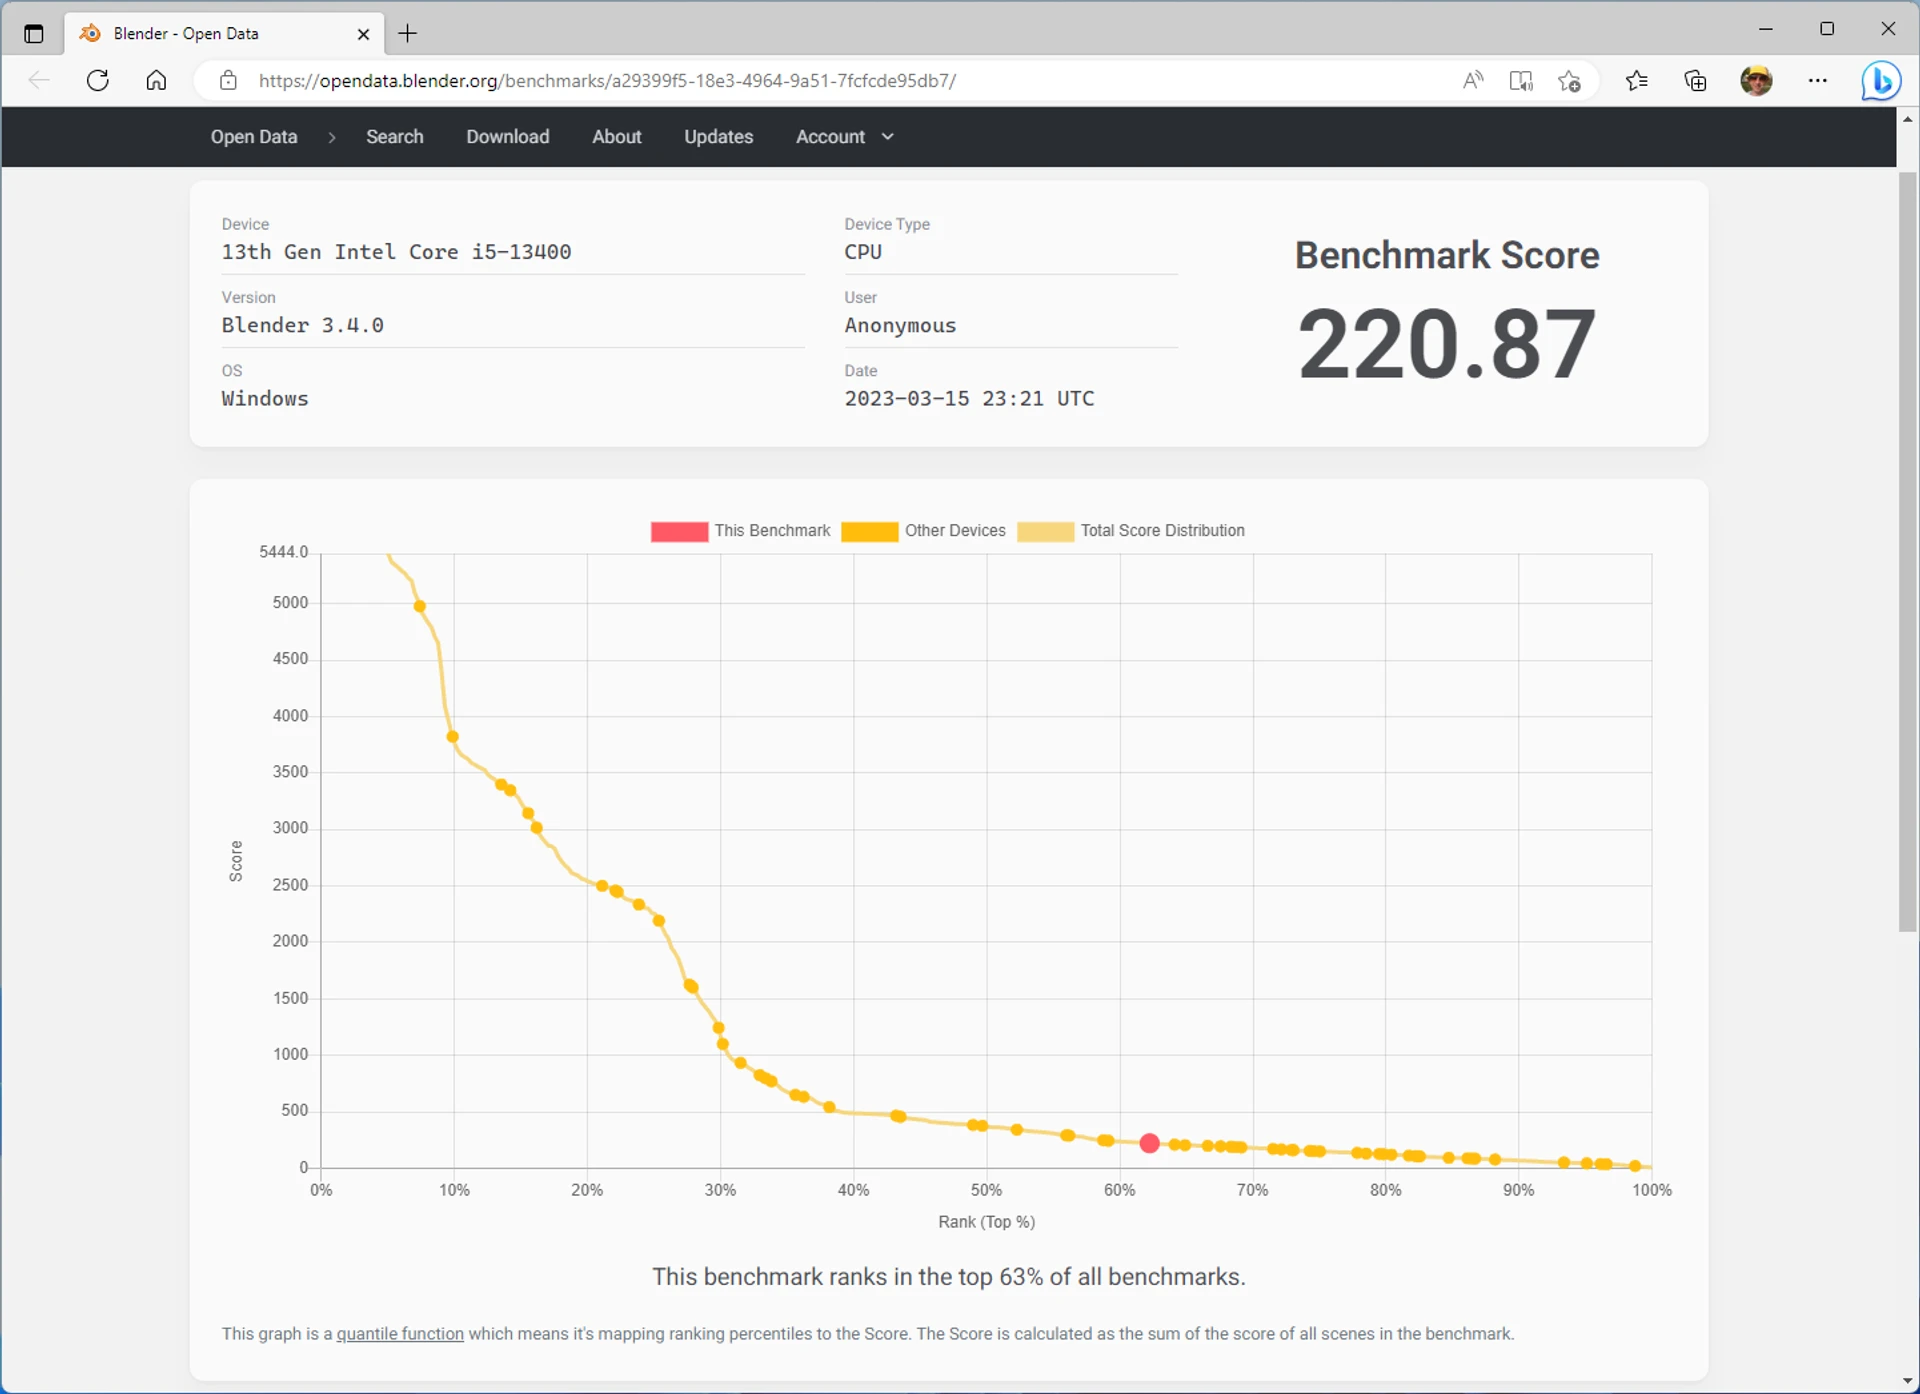Open user profile avatar
The image size is (1920, 1394).
pos(1756,81)
